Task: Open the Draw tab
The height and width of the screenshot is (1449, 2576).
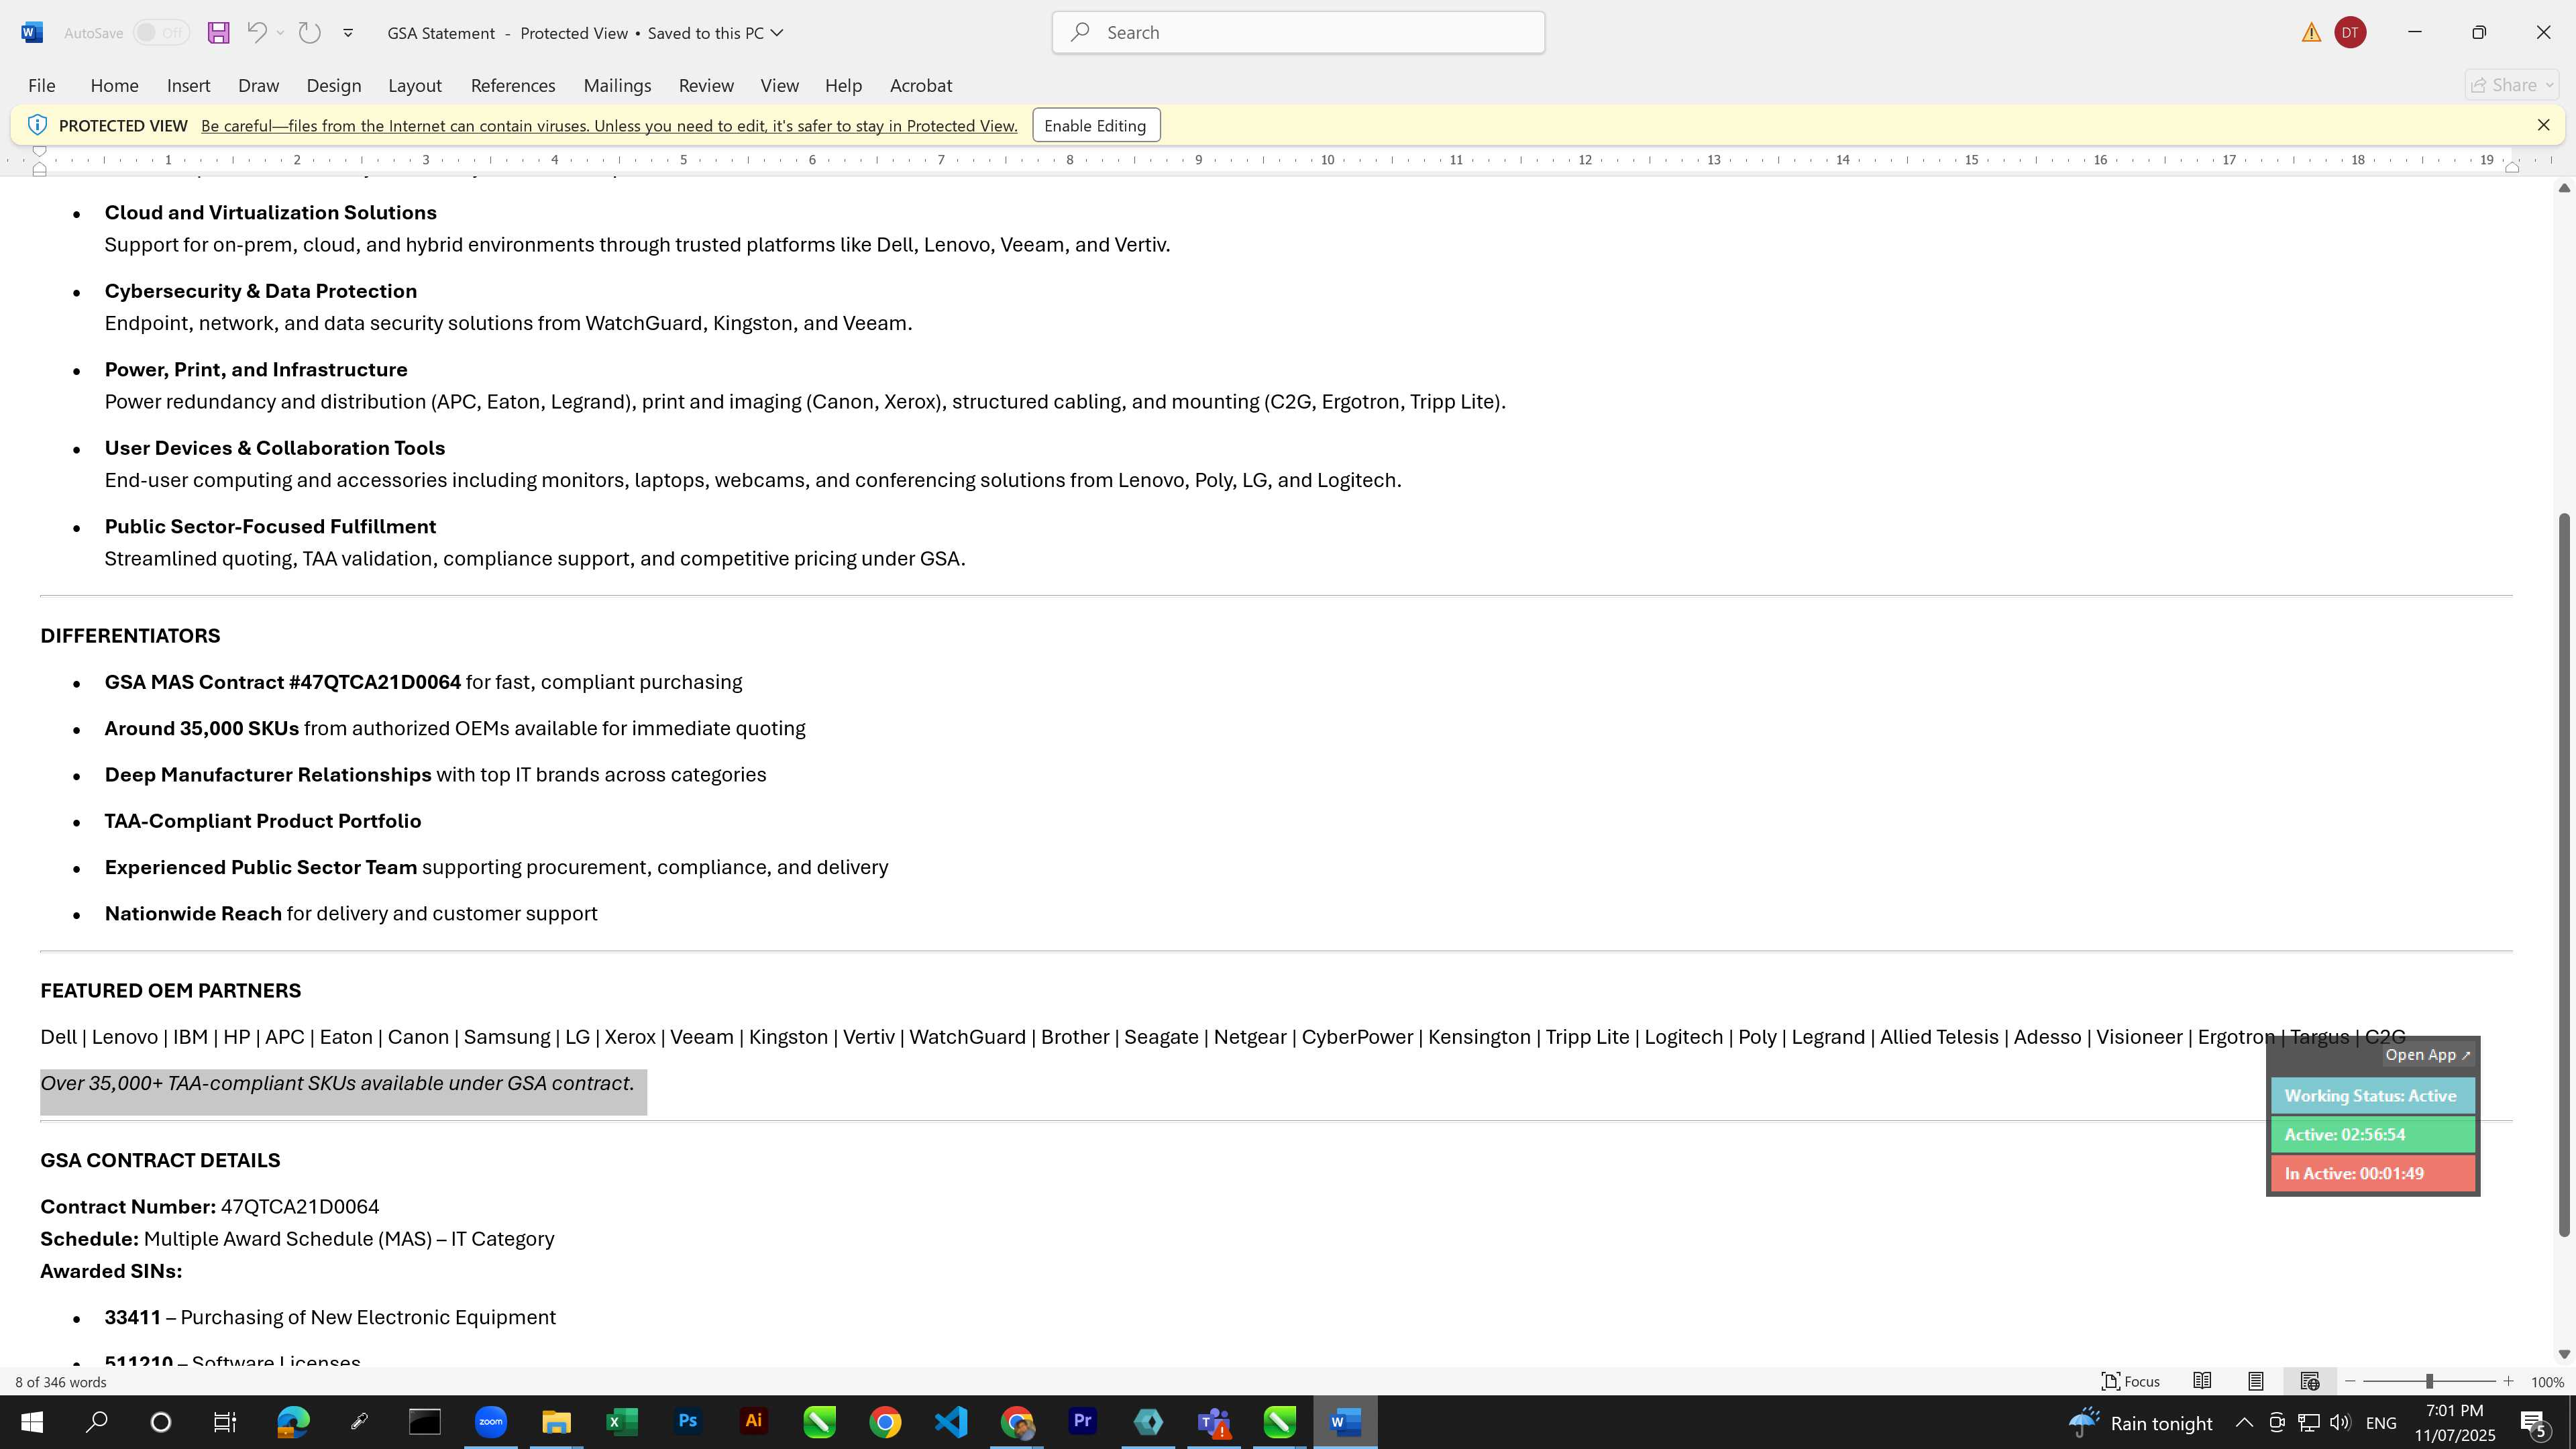Action: point(258,86)
